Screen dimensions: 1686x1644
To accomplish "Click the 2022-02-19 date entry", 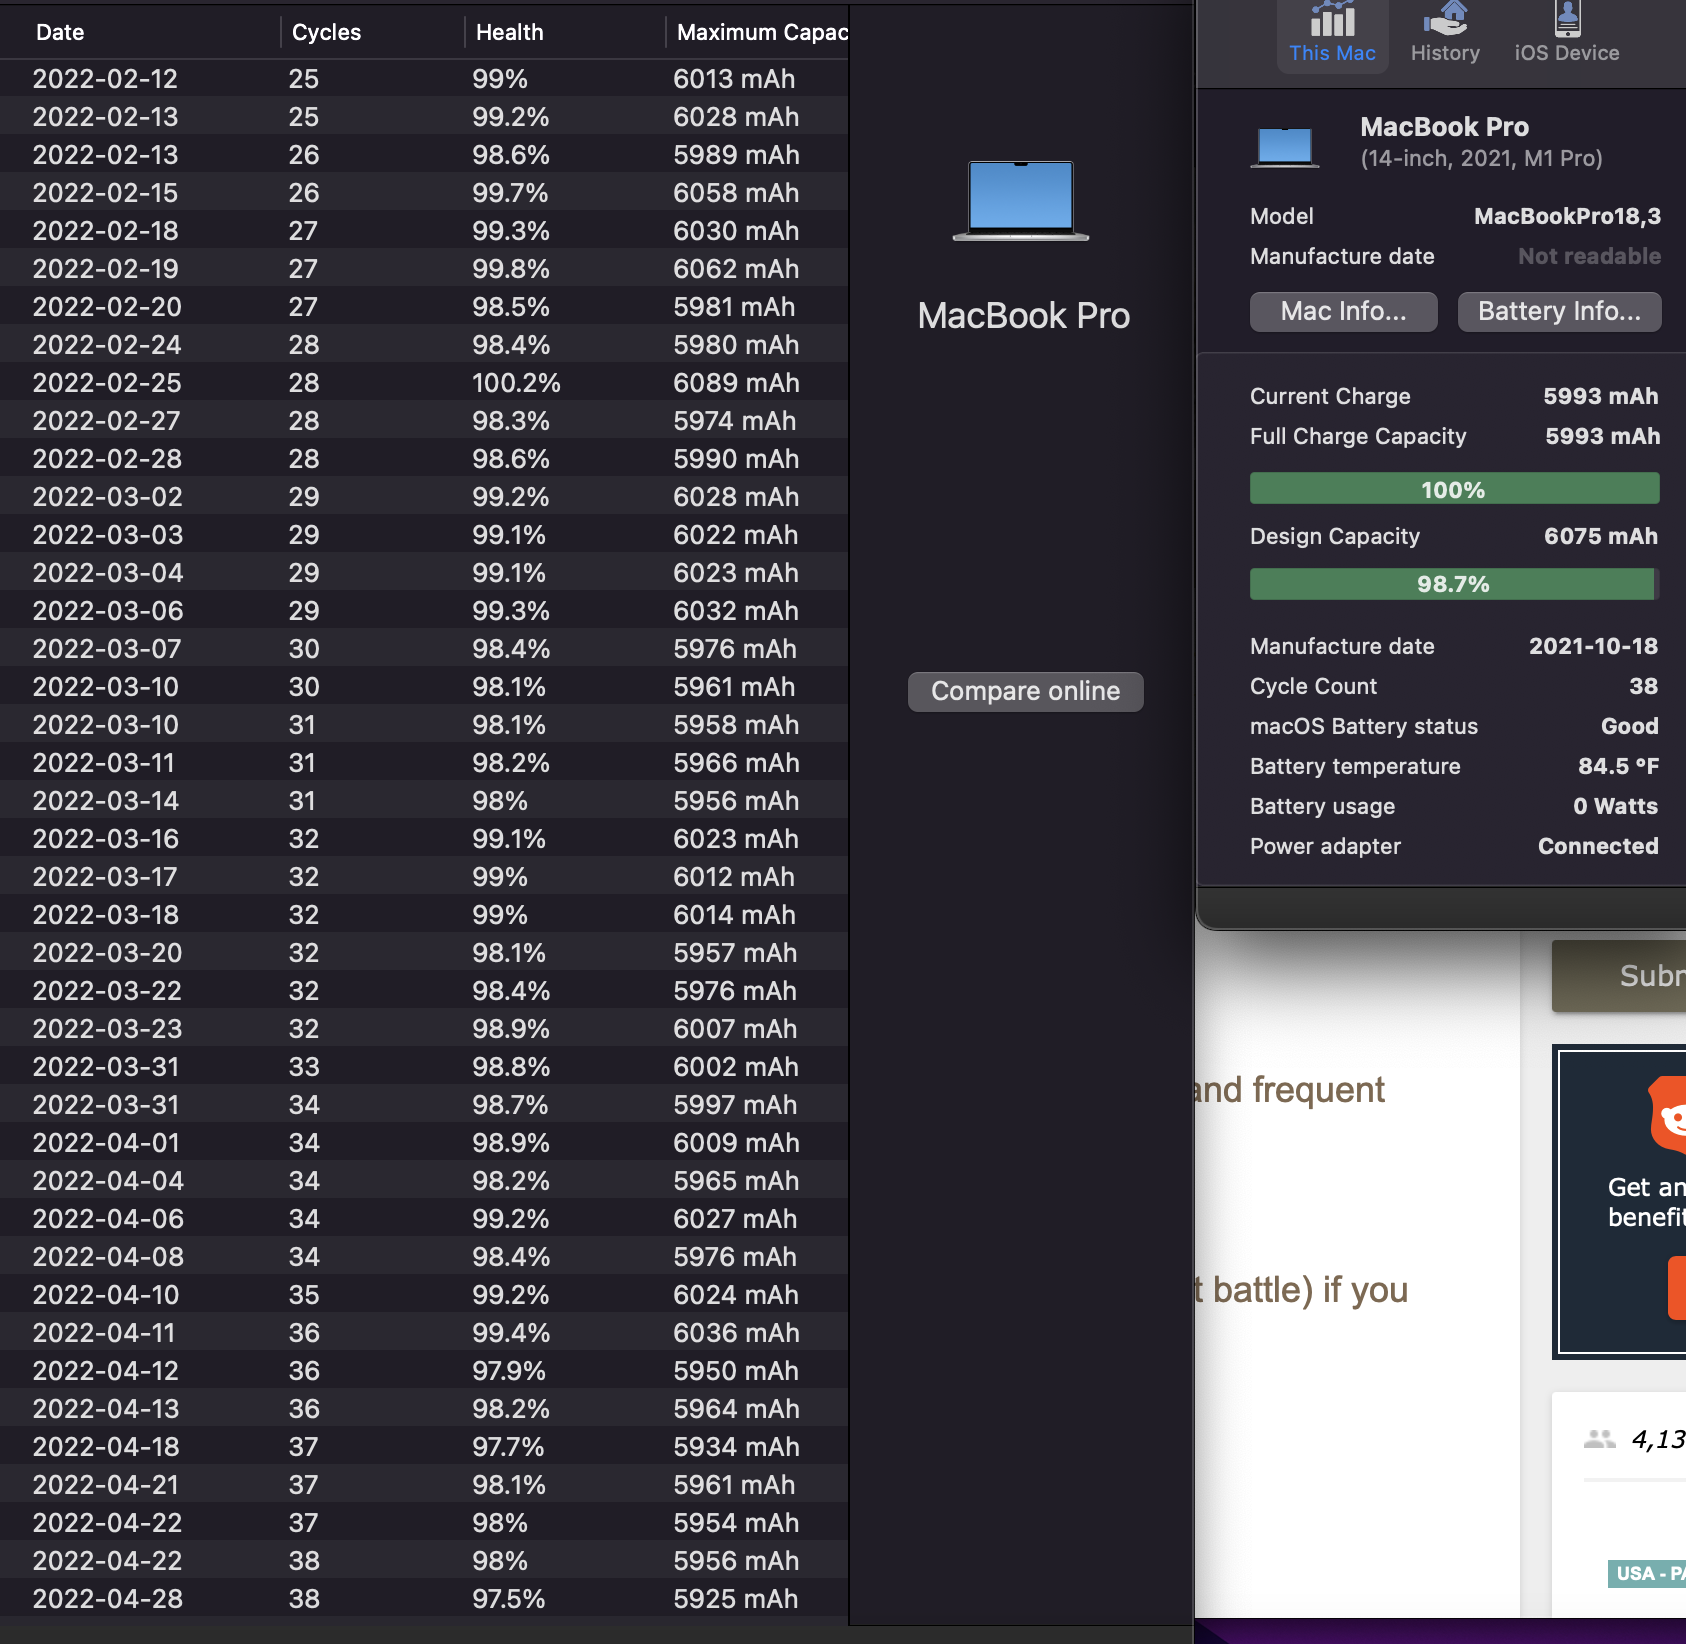I will pyautogui.click(x=105, y=269).
